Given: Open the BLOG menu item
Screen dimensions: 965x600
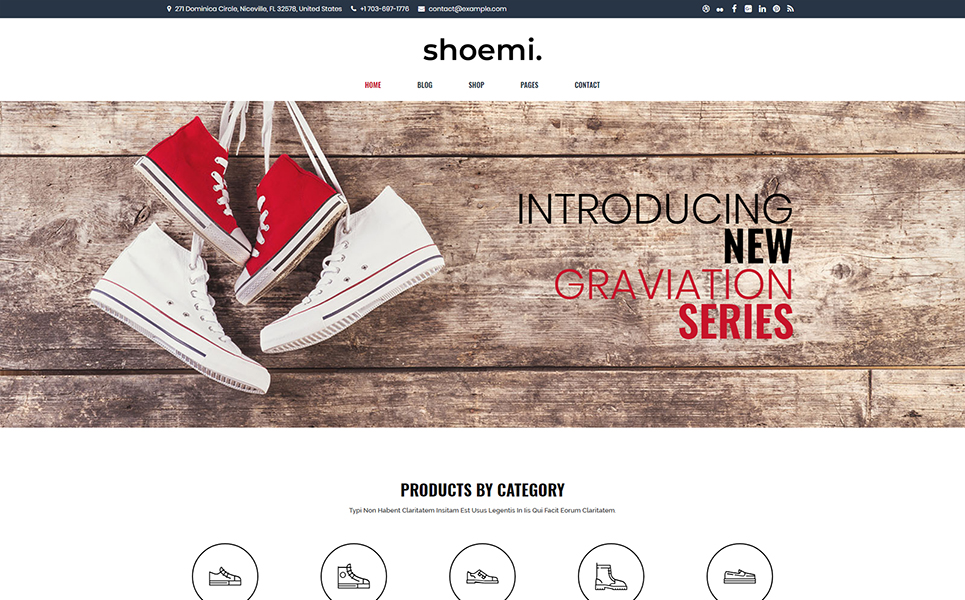Looking at the screenshot, I should [425, 85].
